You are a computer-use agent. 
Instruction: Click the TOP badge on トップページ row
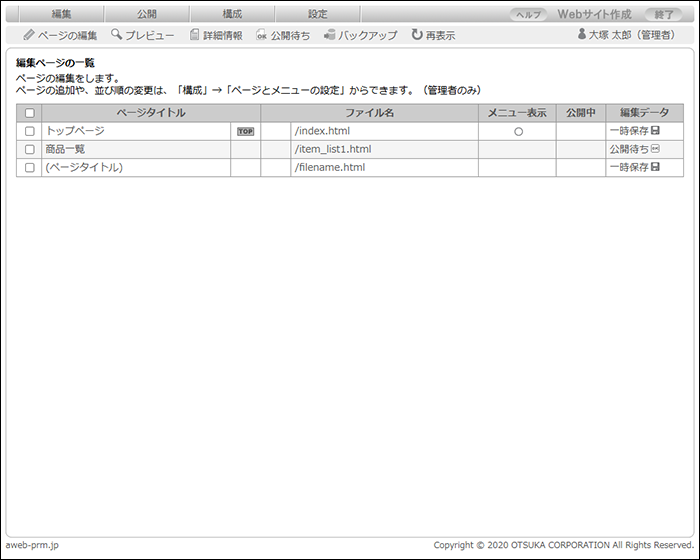[x=245, y=131]
